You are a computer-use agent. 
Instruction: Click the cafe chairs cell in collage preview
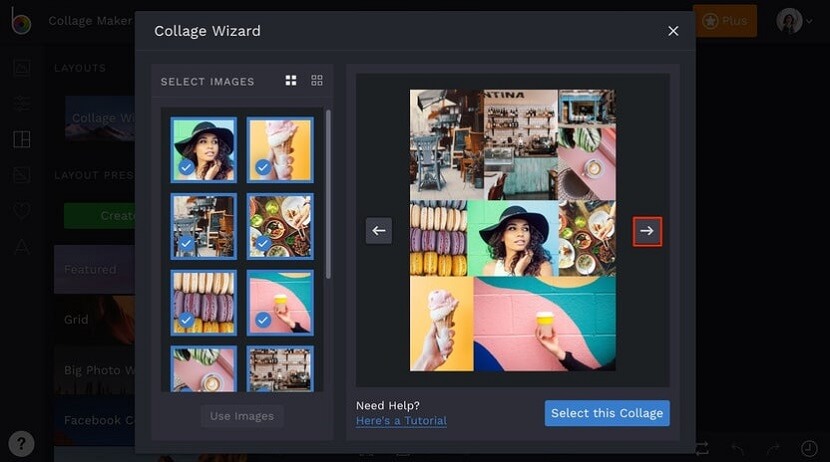click(x=447, y=144)
